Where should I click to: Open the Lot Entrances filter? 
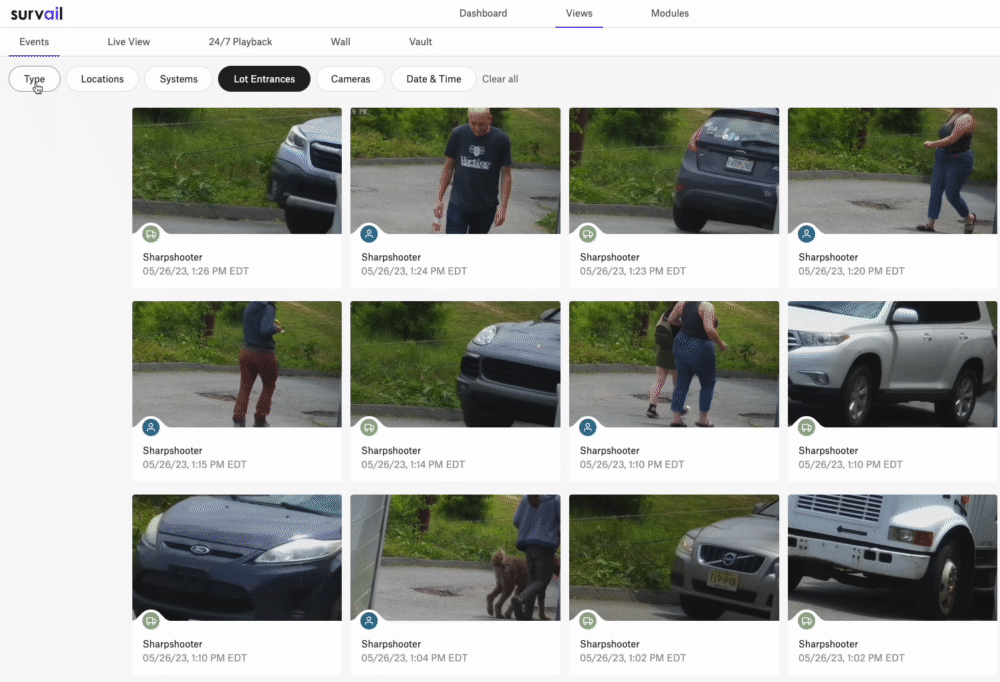[x=264, y=79]
